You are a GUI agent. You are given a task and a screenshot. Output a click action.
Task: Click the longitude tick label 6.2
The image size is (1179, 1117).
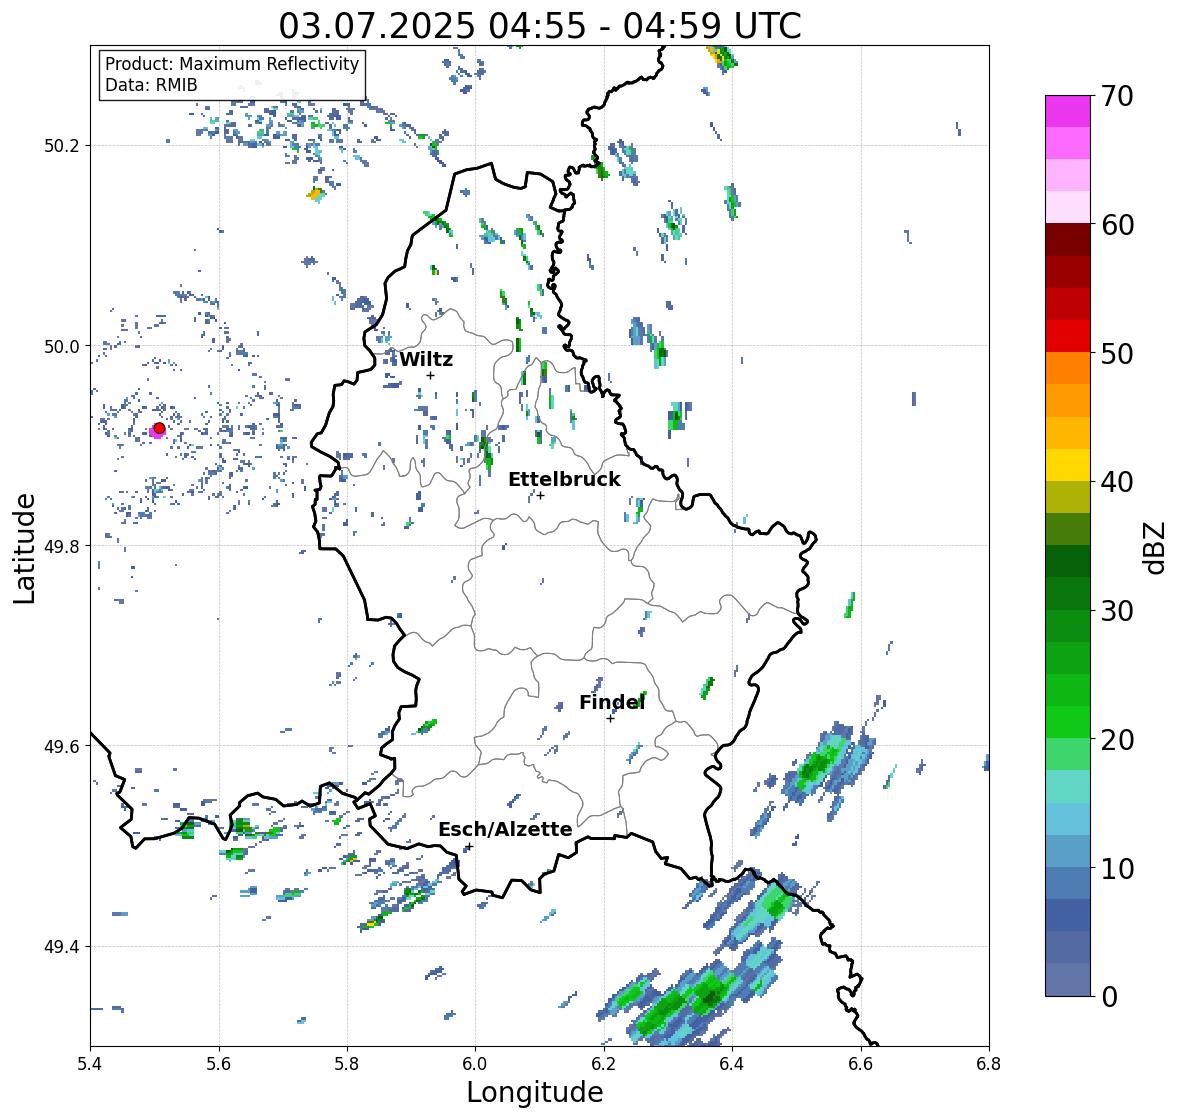coord(604,1063)
